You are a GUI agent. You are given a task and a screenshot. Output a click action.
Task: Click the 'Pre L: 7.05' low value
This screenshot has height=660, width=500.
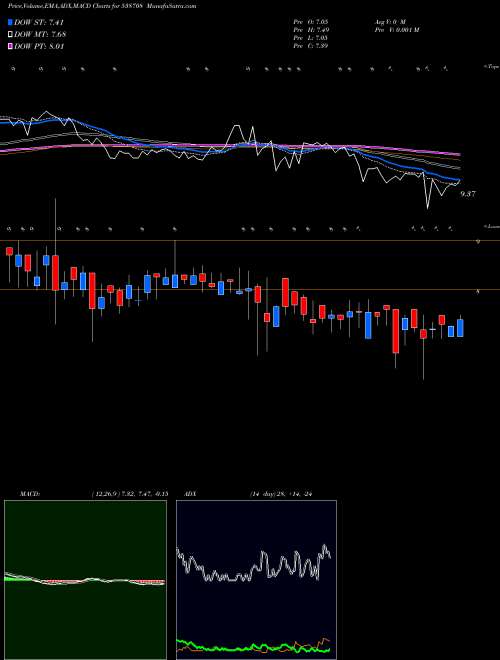pos(311,38)
